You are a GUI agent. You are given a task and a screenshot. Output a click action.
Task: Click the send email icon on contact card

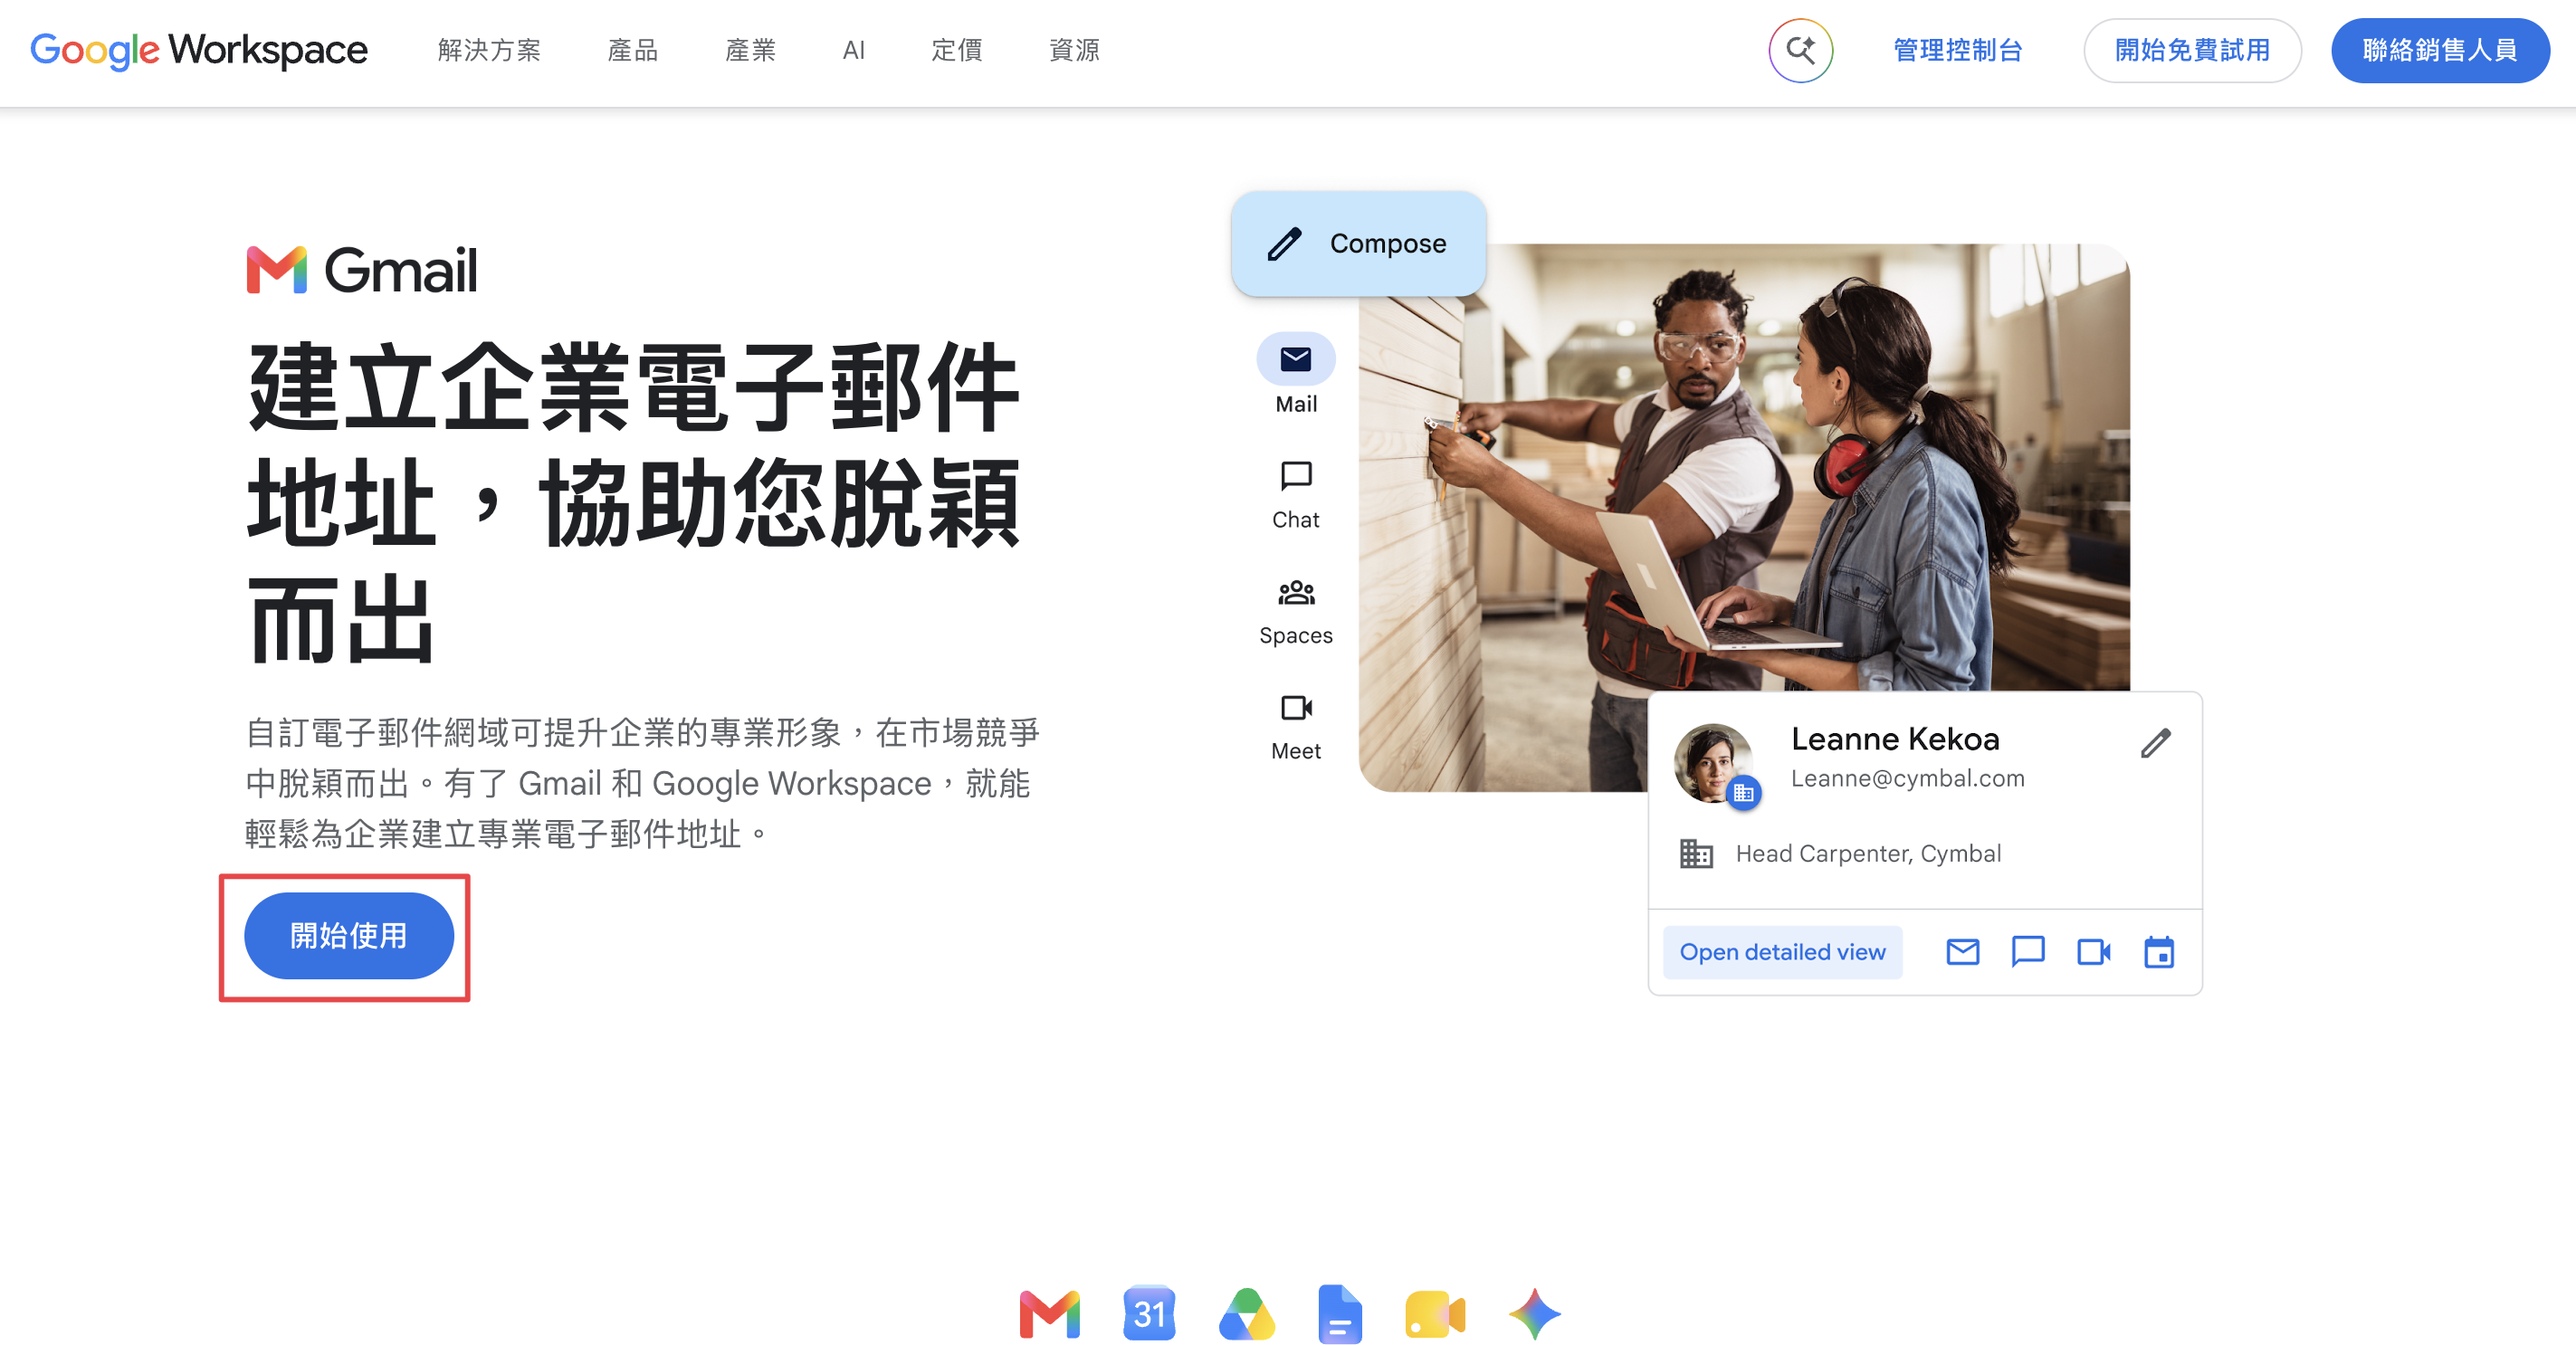pyautogui.click(x=1962, y=952)
